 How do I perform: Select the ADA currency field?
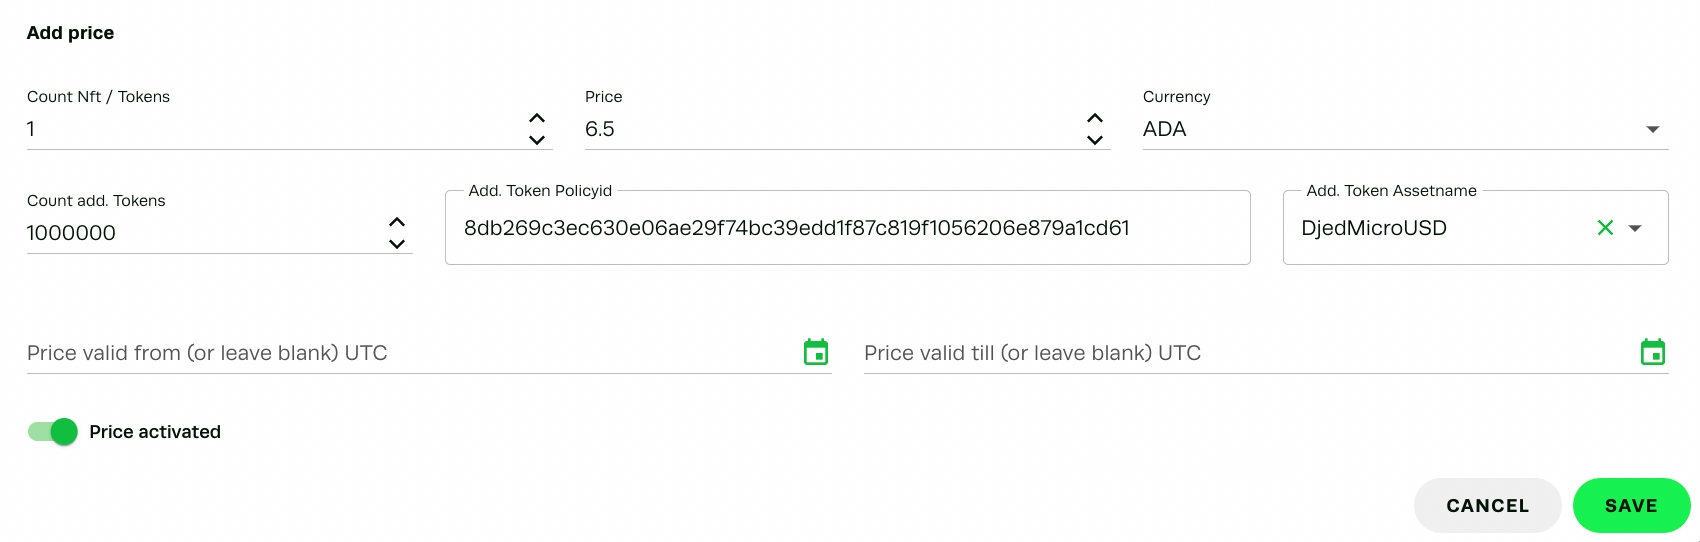(1380, 129)
